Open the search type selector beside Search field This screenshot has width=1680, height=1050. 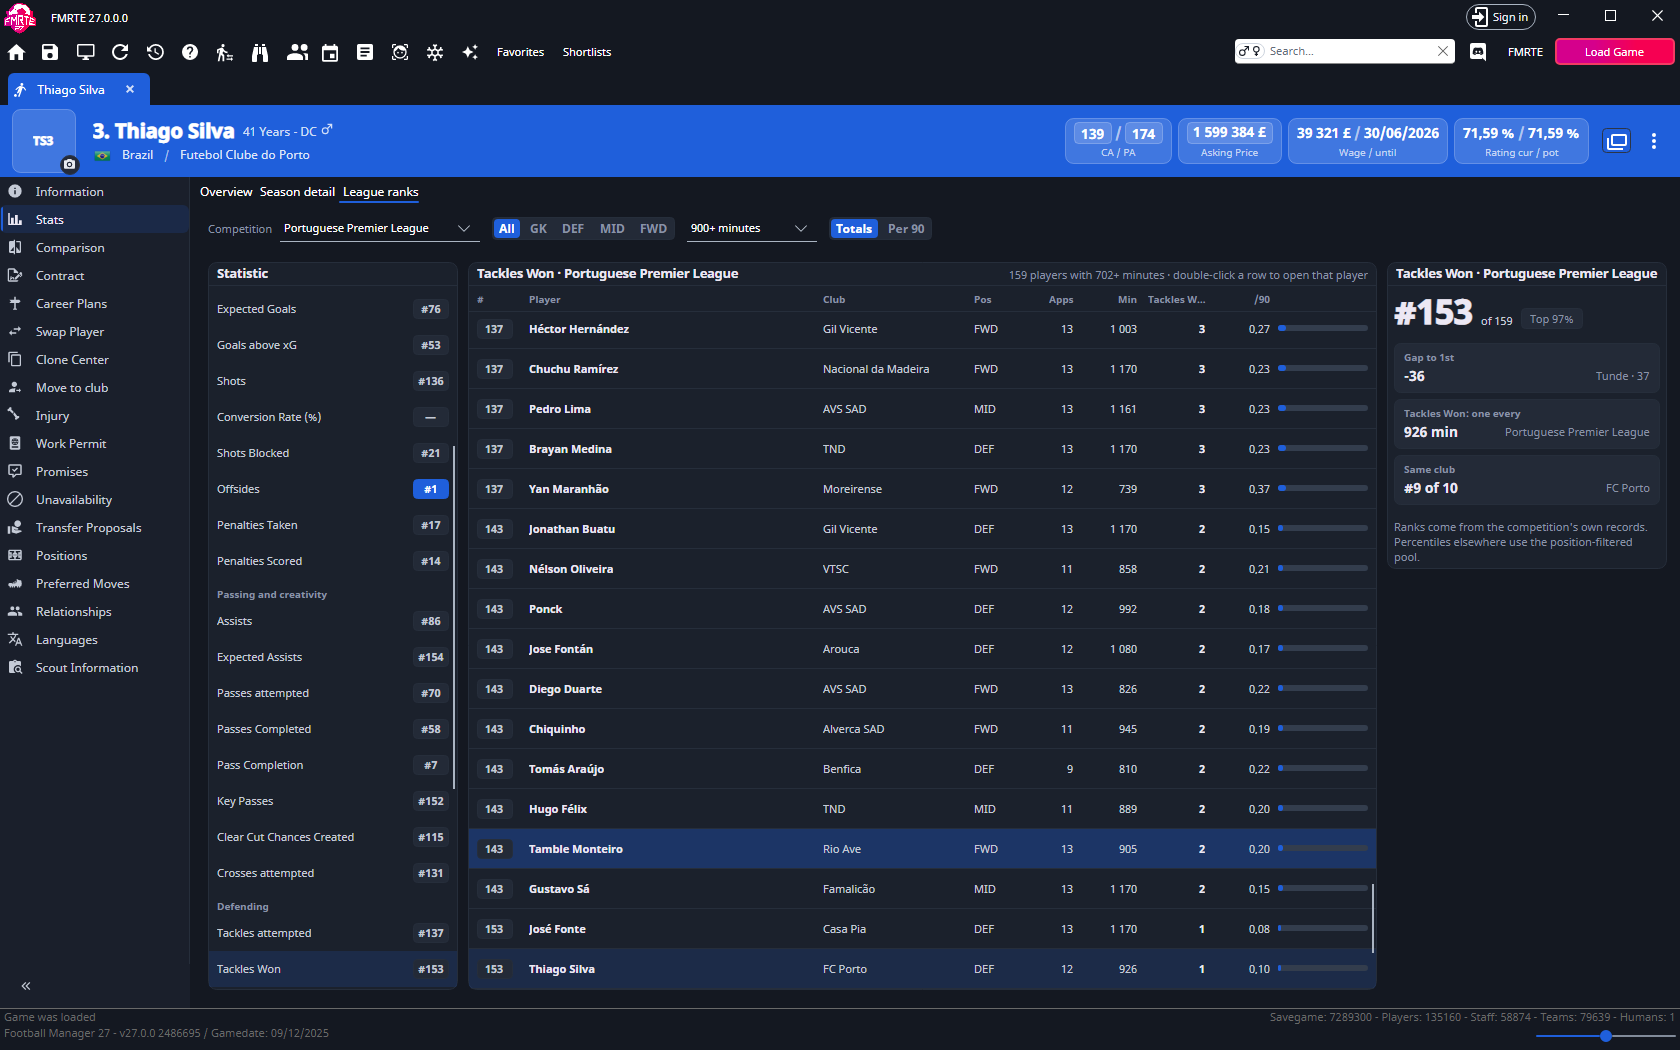point(1250,51)
